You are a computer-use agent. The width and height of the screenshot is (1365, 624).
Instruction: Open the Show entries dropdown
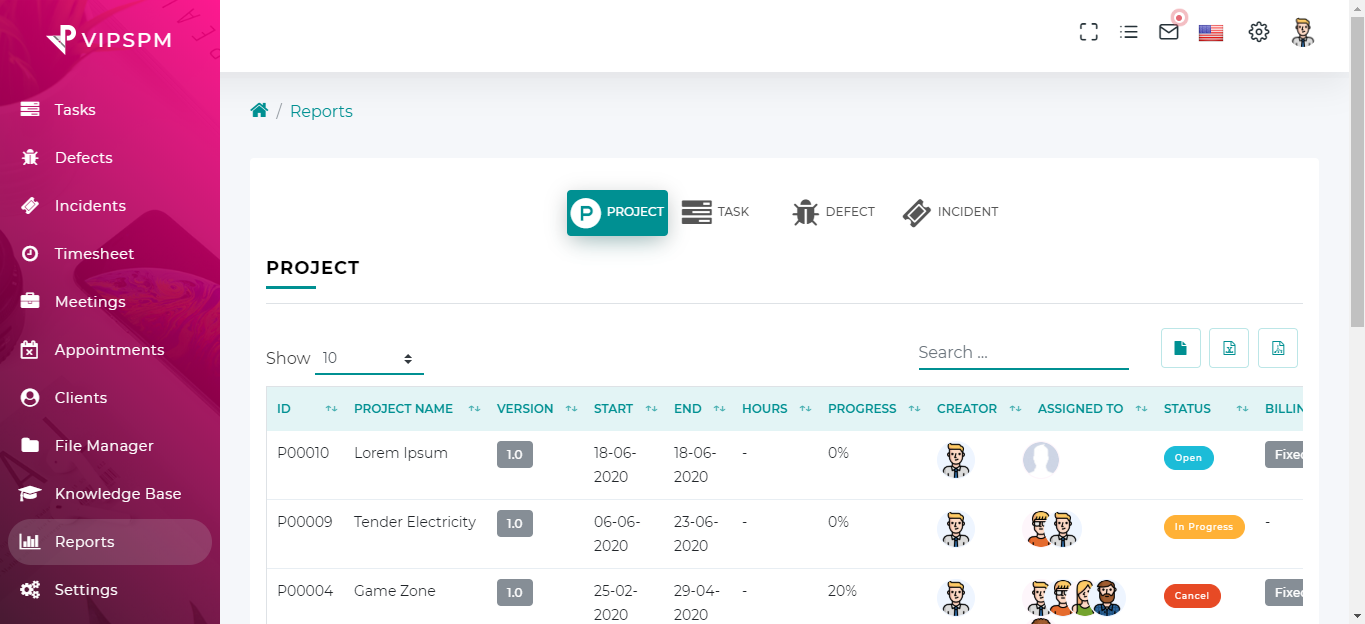[369, 358]
